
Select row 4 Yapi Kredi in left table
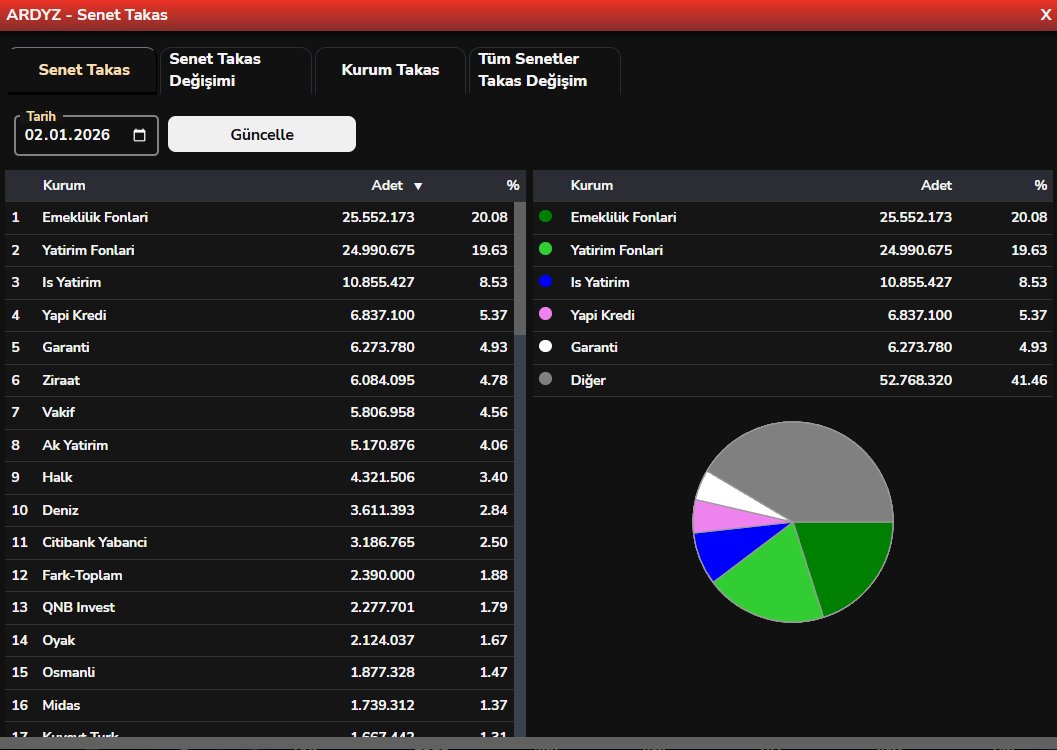pyautogui.click(x=260, y=315)
